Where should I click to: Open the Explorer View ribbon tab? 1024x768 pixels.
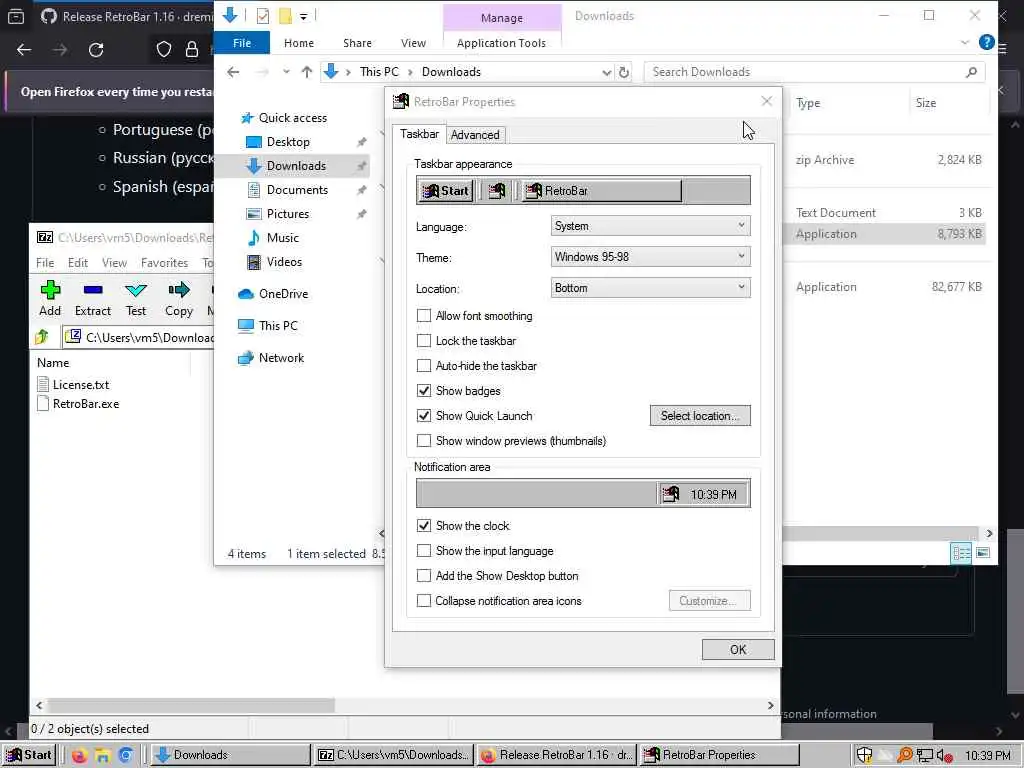[413, 43]
